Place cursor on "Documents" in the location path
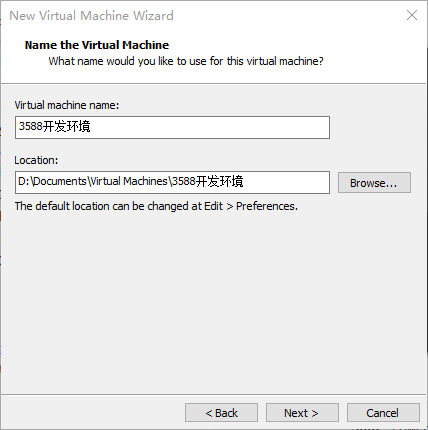This screenshot has height=430, width=428. (60, 181)
